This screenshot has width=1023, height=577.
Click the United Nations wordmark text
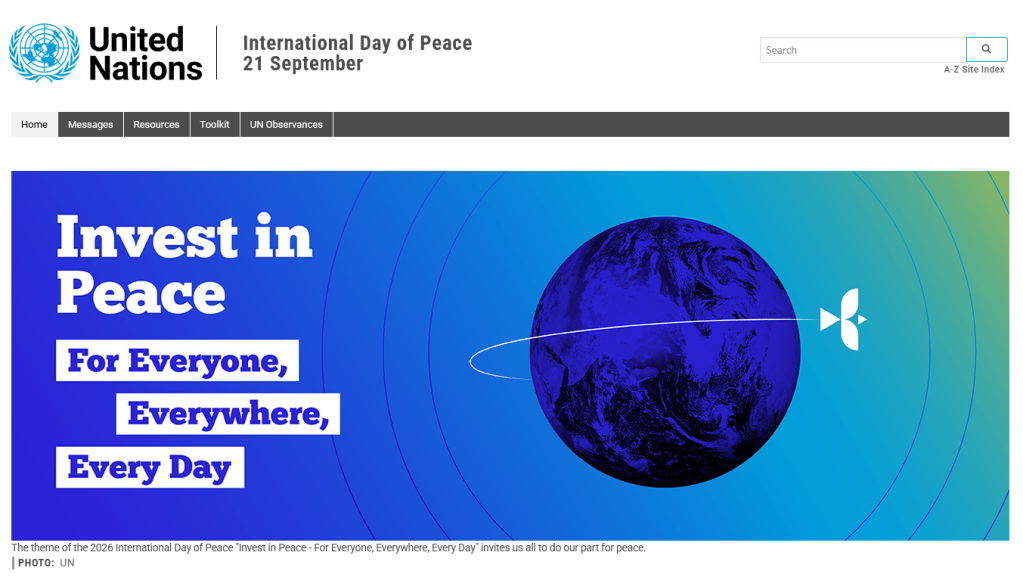[x=145, y=54]
